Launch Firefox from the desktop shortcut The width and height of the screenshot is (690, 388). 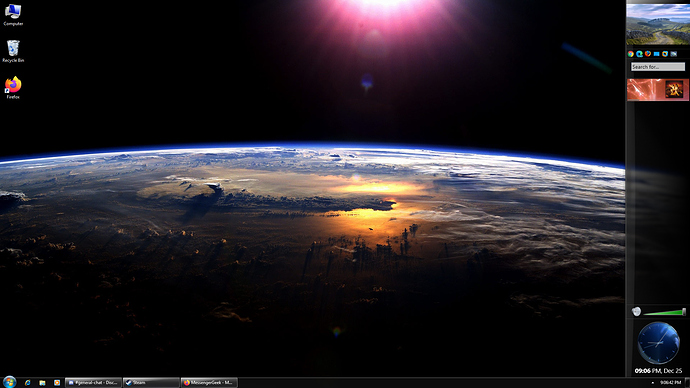pyautogui.click(x=13, y=88)
